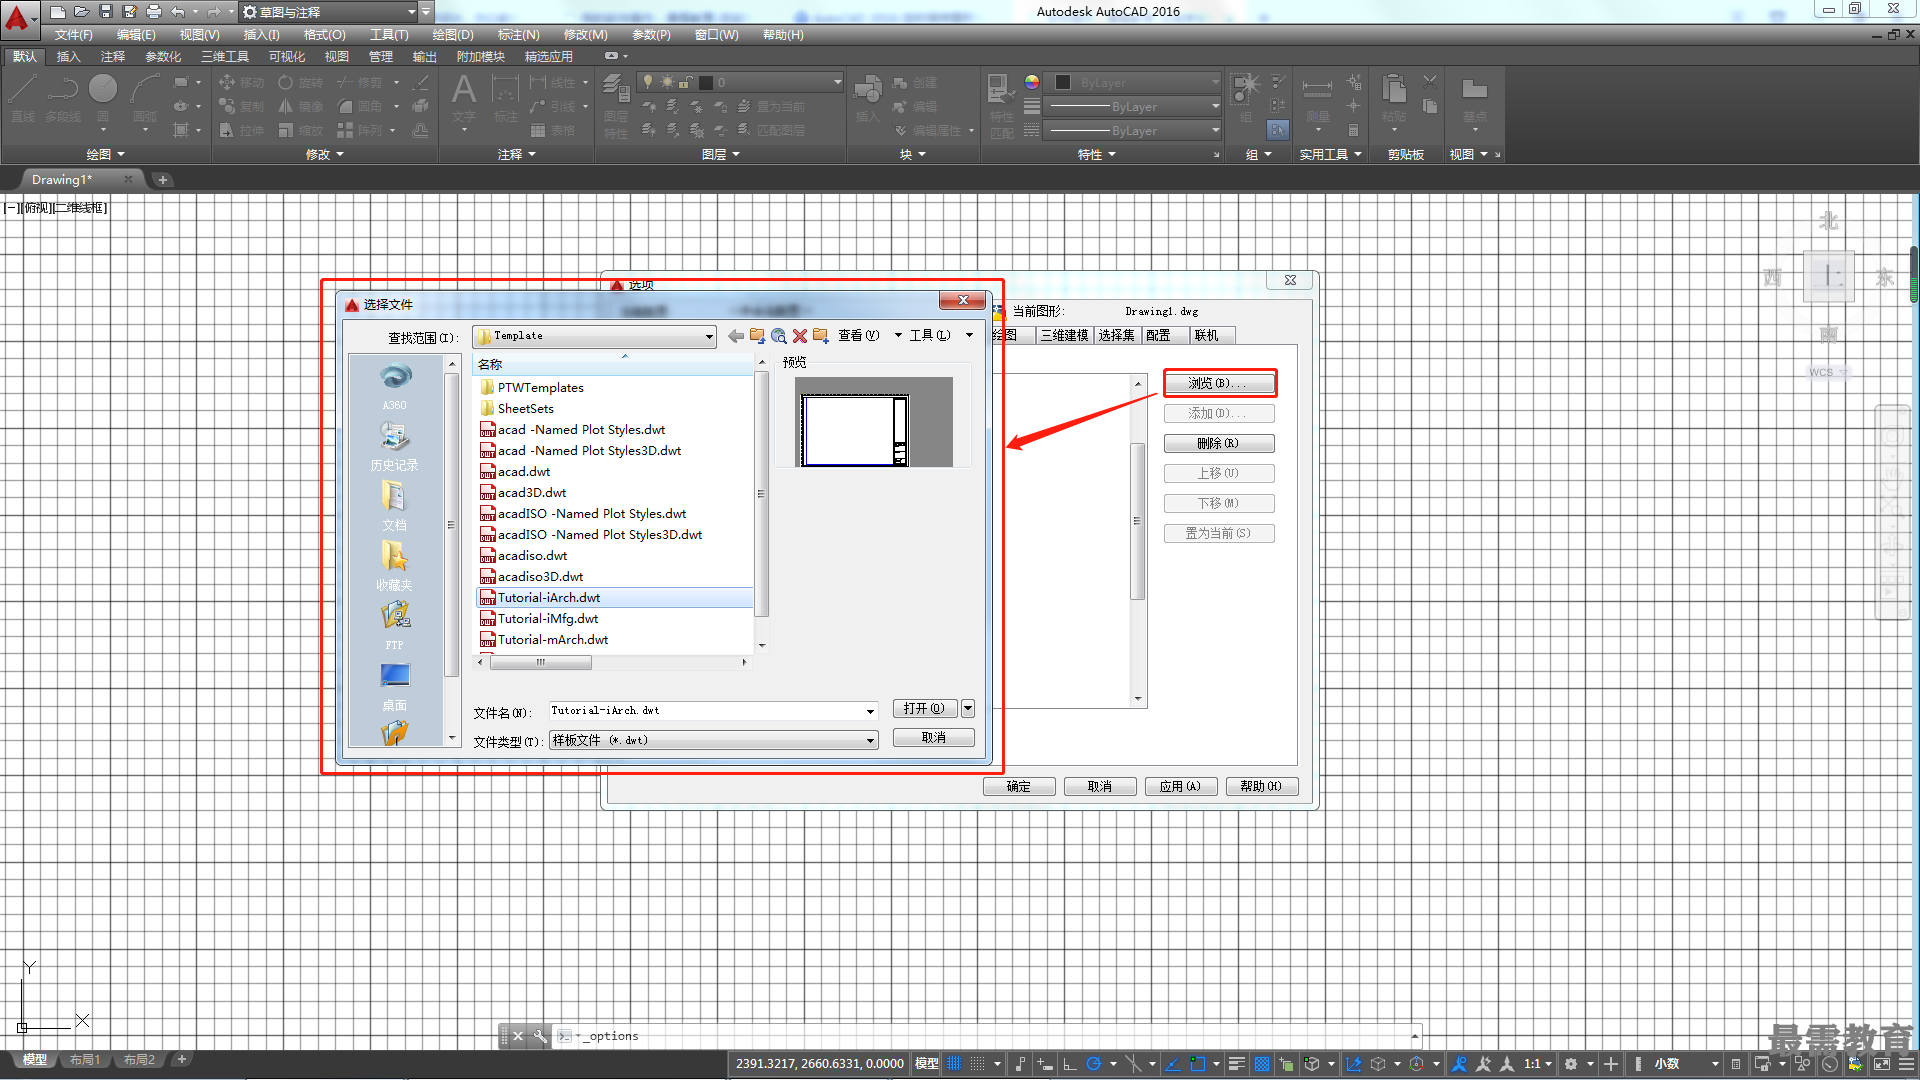Toggle 2D object snap in status bar

tap(1198, 1064)
